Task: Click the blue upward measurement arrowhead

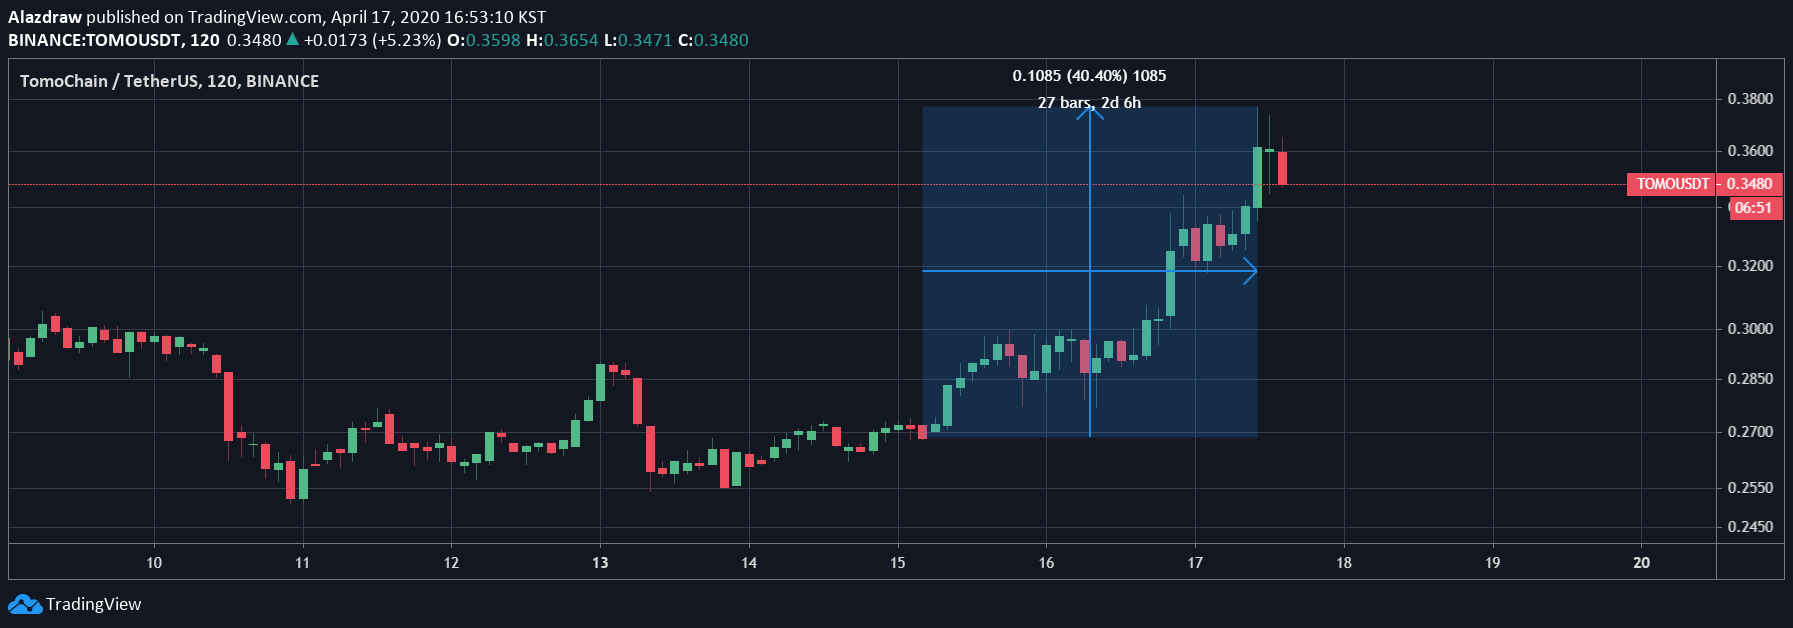Action: point(1090,112)
